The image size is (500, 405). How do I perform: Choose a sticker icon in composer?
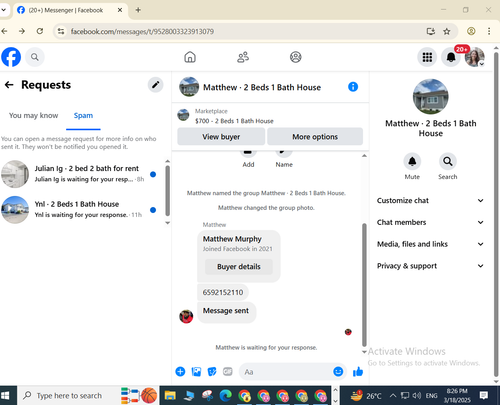click(x=212, y=371)
